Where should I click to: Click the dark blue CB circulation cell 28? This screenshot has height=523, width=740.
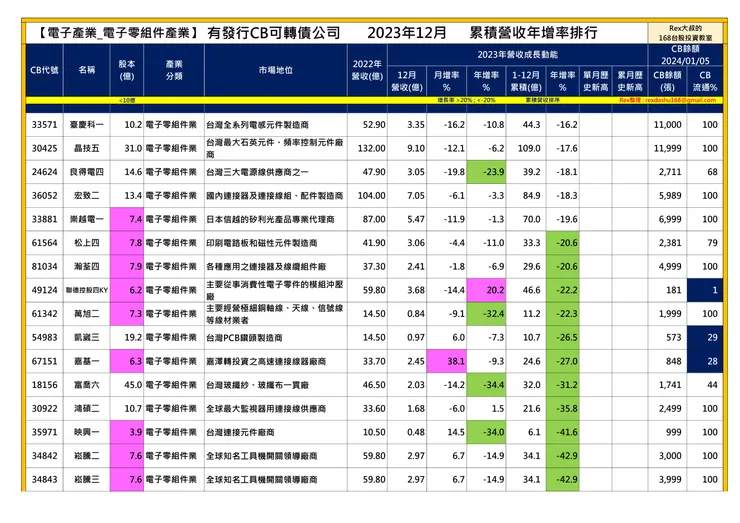705,361
